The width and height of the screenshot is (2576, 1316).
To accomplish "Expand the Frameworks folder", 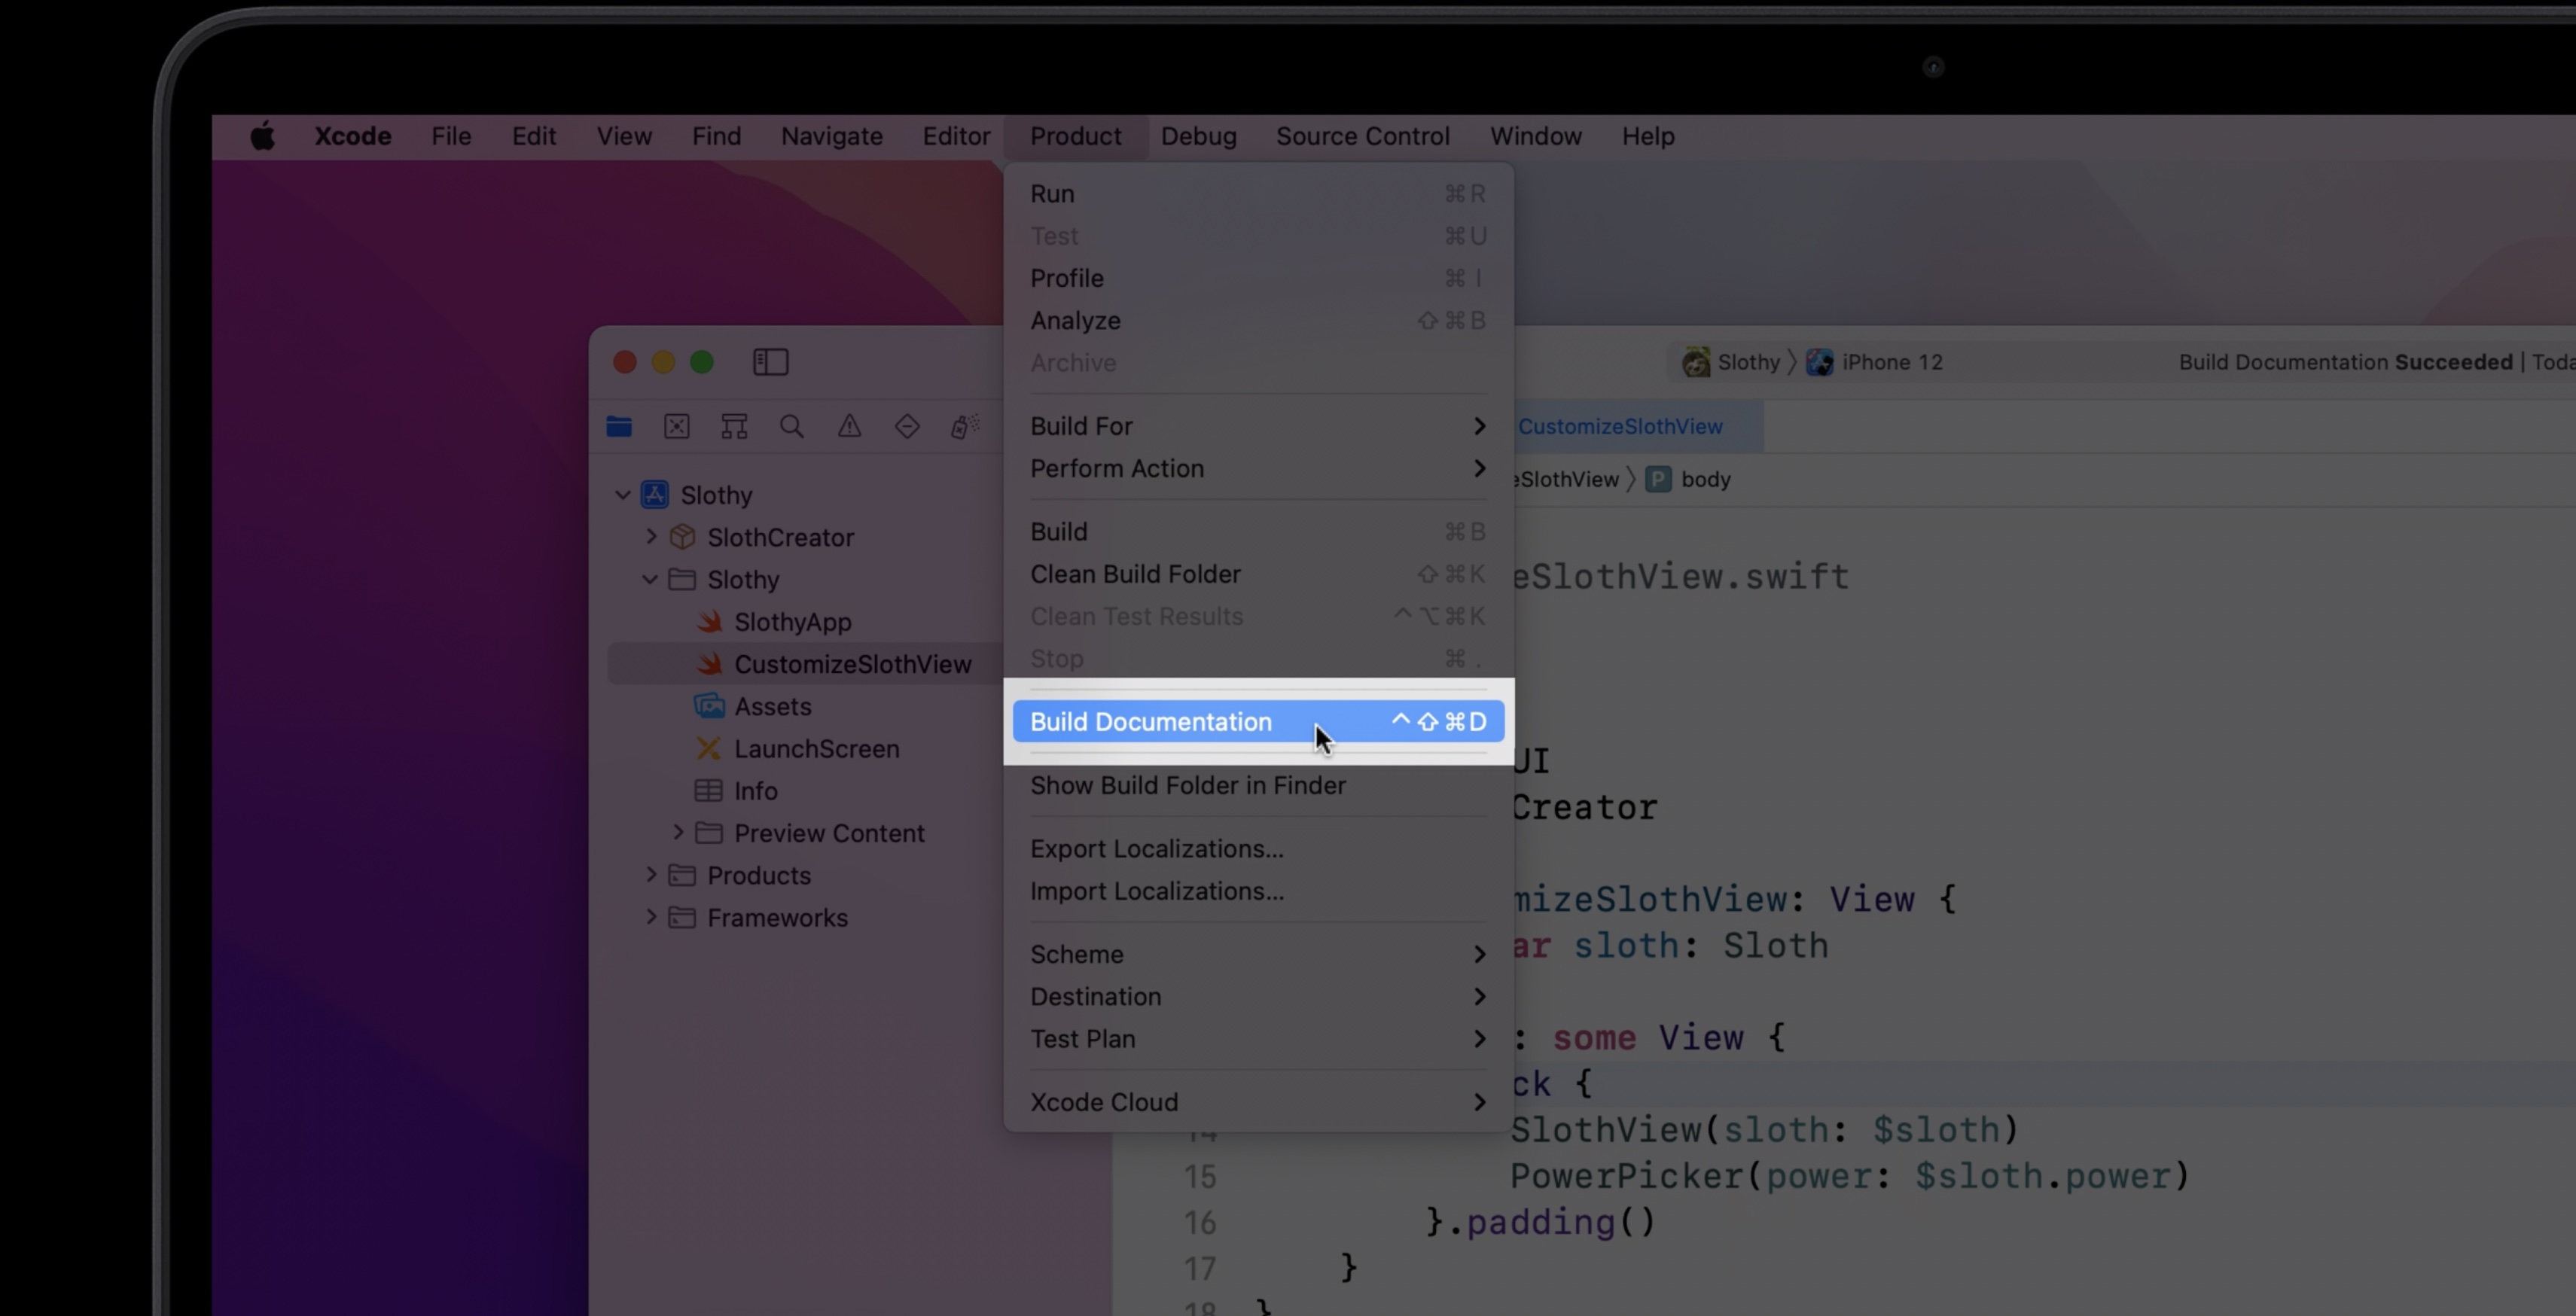I will pos(651,917).
